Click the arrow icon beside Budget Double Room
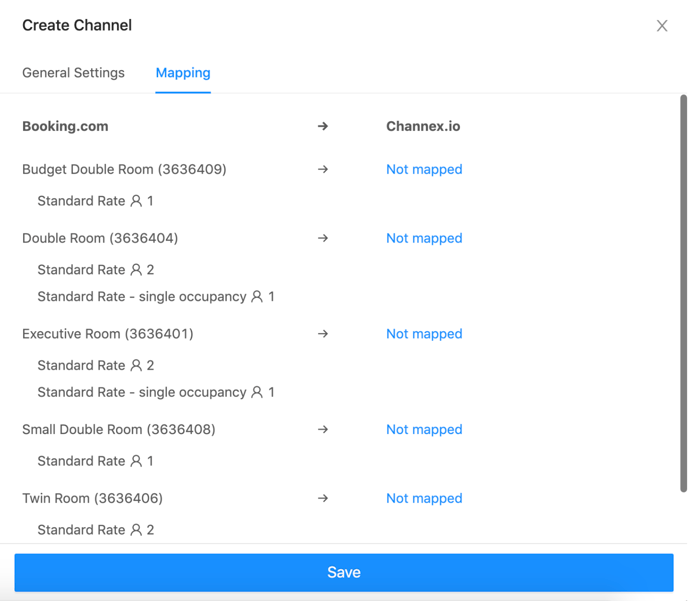Viewport: 688px width, 601px height. (323, 169)
